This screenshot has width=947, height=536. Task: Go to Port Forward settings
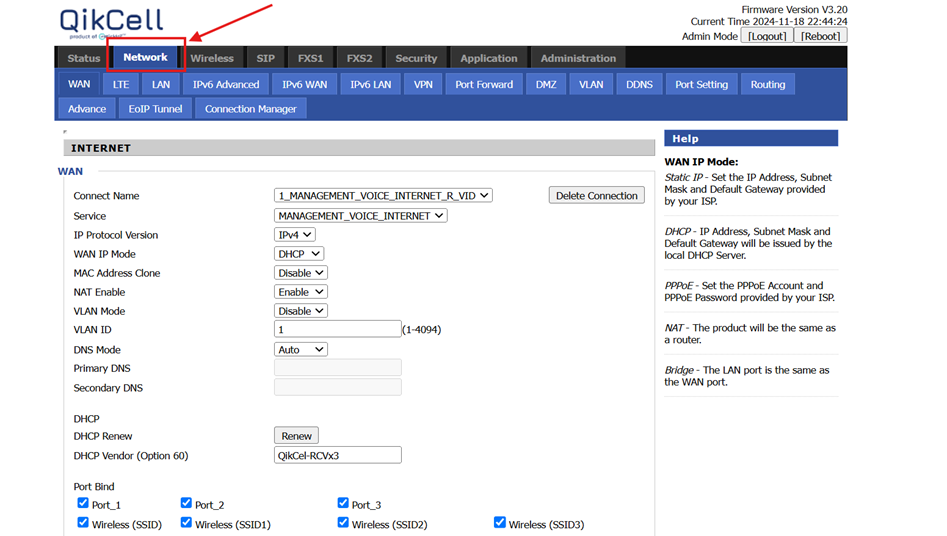(484, 85)
